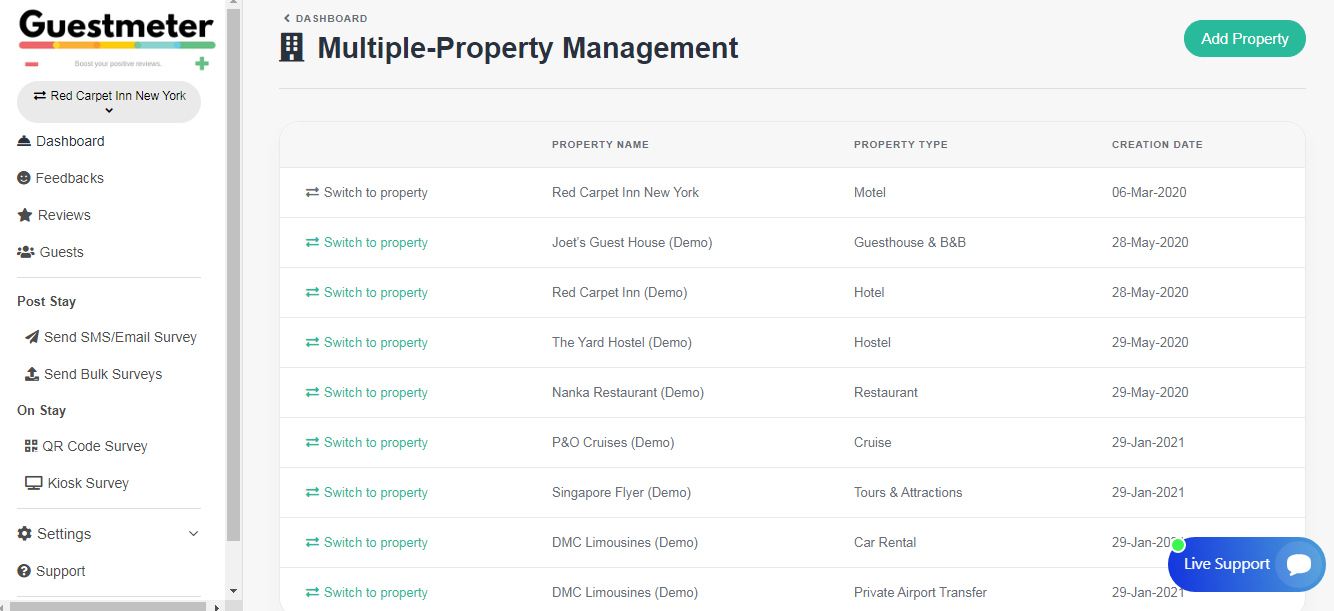Image resolution: width=1334 pixels, height=611 pixels.
Task: Click the sidebar vertical scrollbar down arrow
Action: click(234, 591)
